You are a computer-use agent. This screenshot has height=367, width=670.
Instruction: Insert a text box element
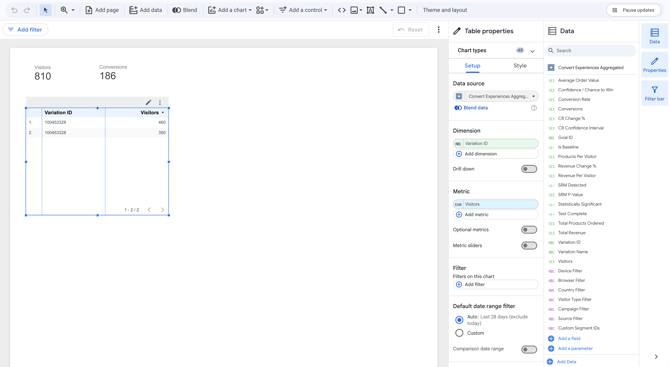[370, 10]
